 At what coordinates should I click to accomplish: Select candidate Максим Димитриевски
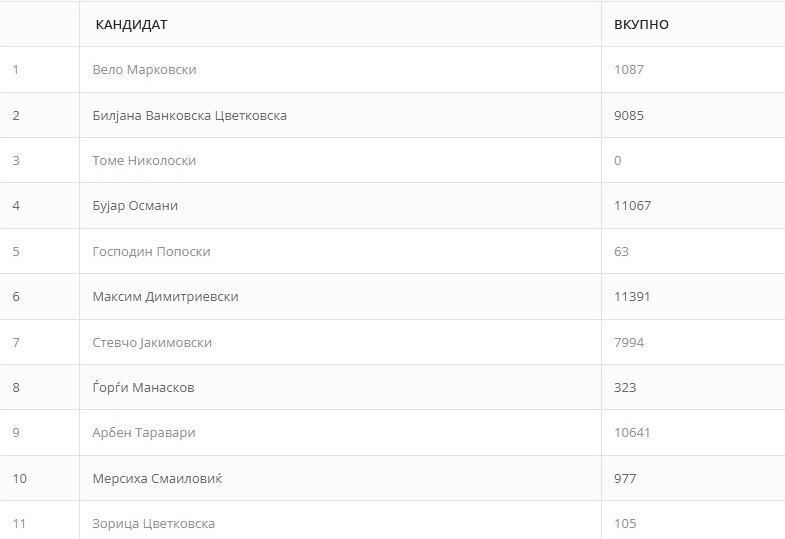166,297
